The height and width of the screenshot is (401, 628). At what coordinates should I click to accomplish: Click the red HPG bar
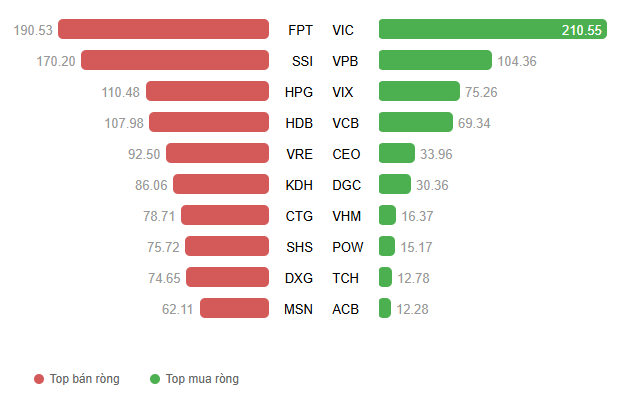point(207,92)
